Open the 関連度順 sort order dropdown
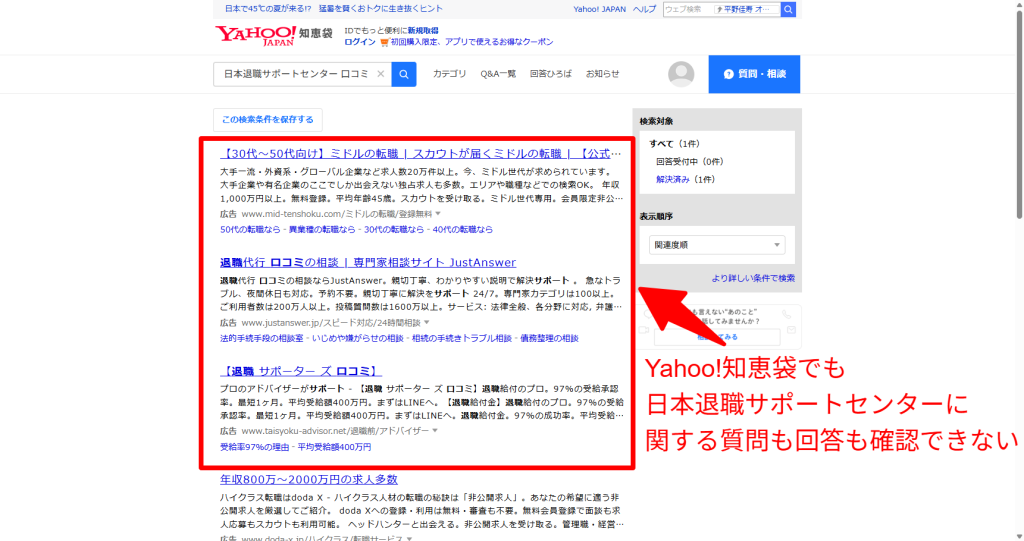Image resolution: width=1024 pixels, height=541 pixels. pyautogui.click(x=717, y=245)
